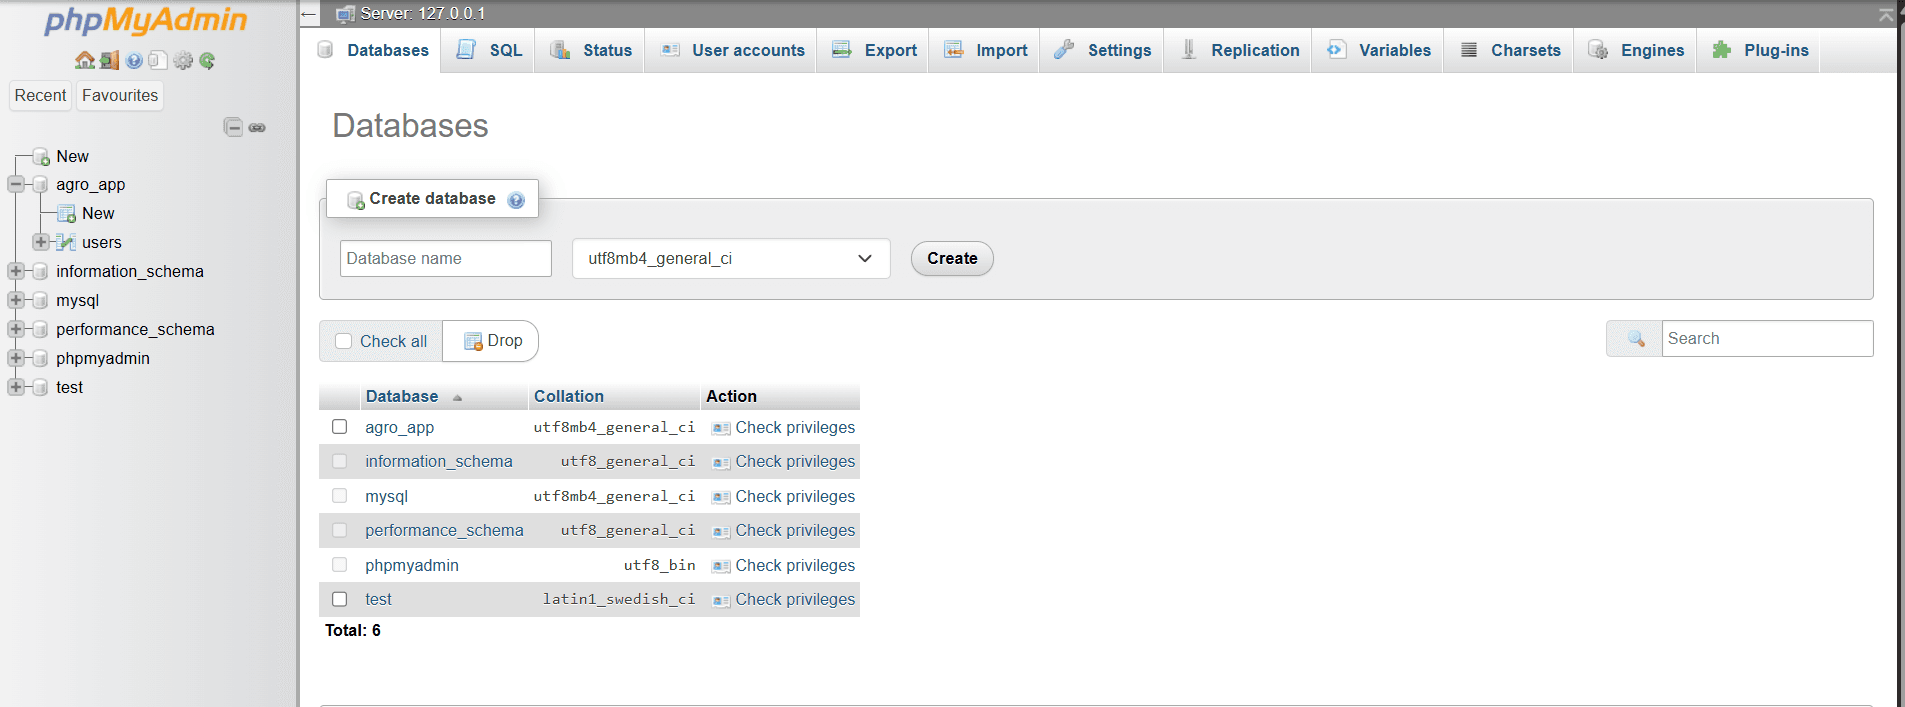Click the search magnifier icon
1905x707 pixels.
coord(1636,339)
